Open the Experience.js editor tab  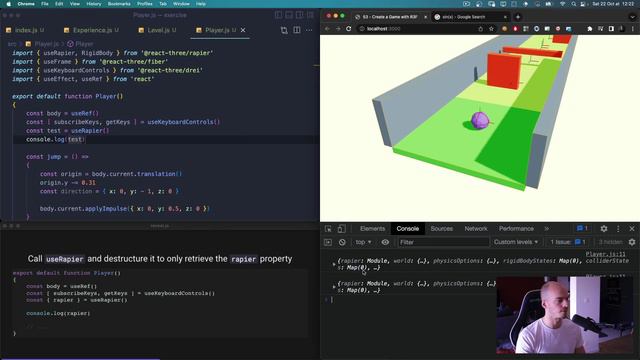91,30
